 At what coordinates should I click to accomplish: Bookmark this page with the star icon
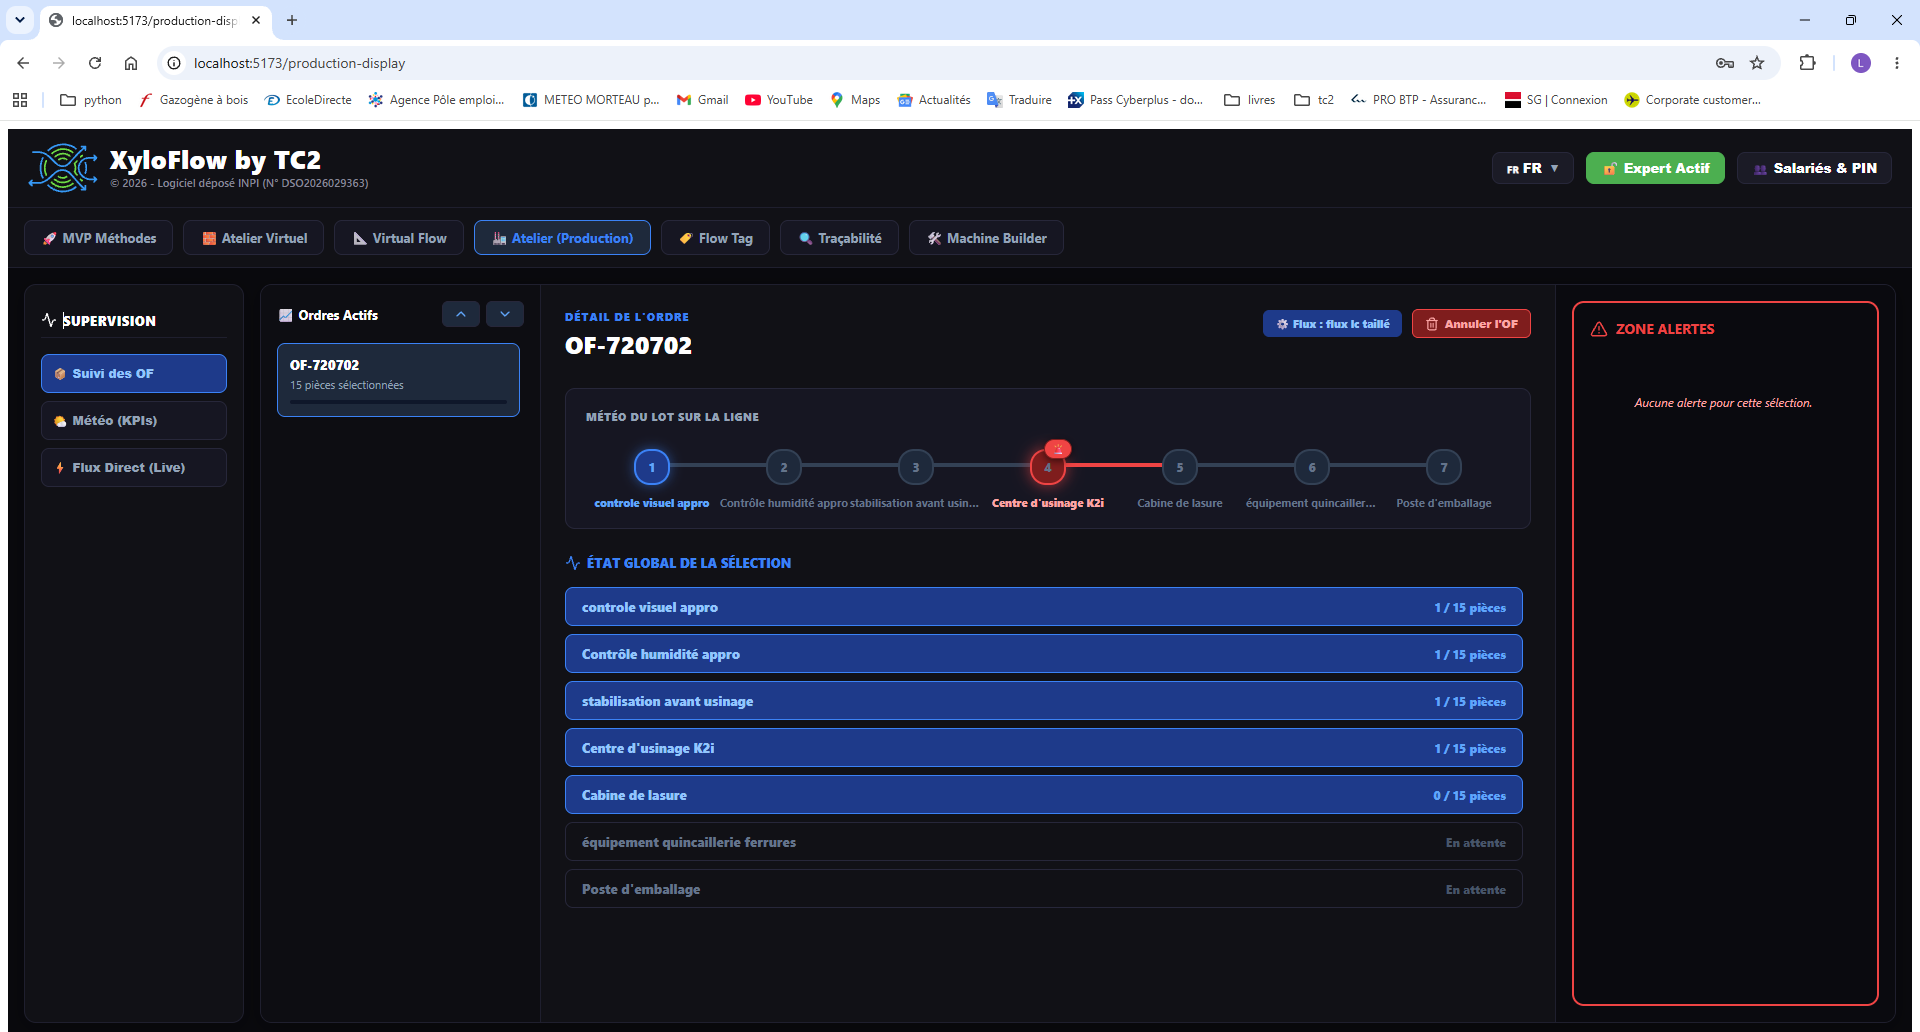(x=1757, y=63)
